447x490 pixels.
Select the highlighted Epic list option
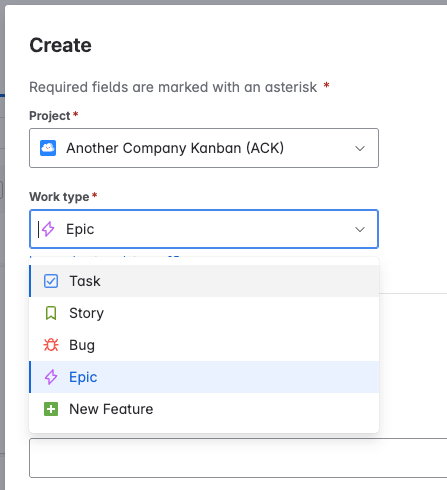(x=204, y=377)
